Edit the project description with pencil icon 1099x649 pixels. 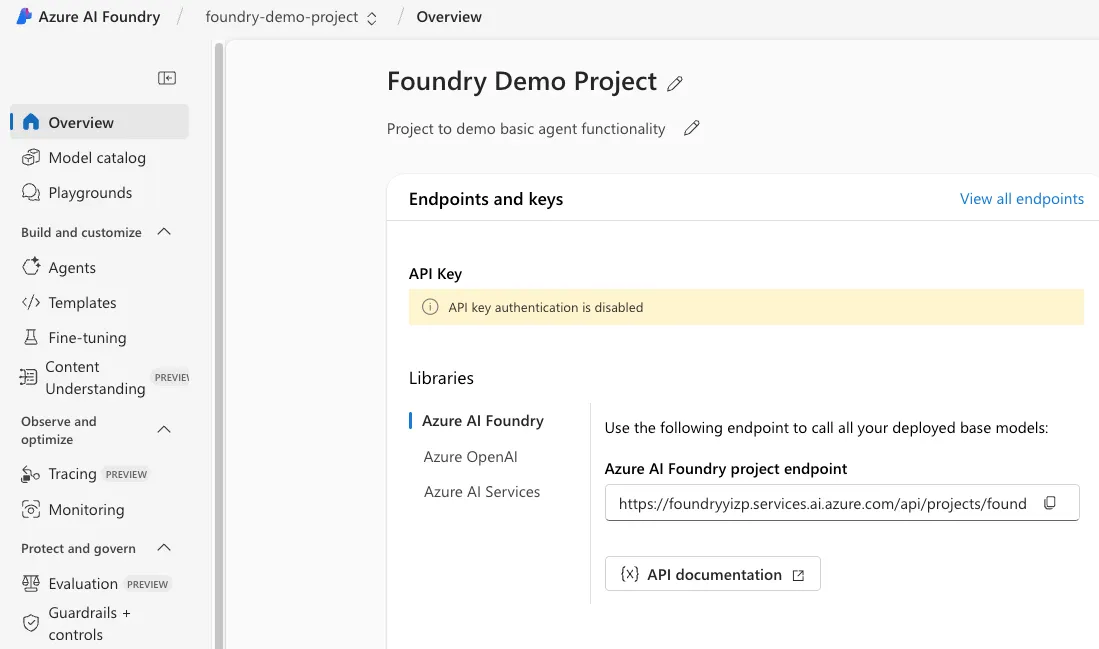coord(691,128)
